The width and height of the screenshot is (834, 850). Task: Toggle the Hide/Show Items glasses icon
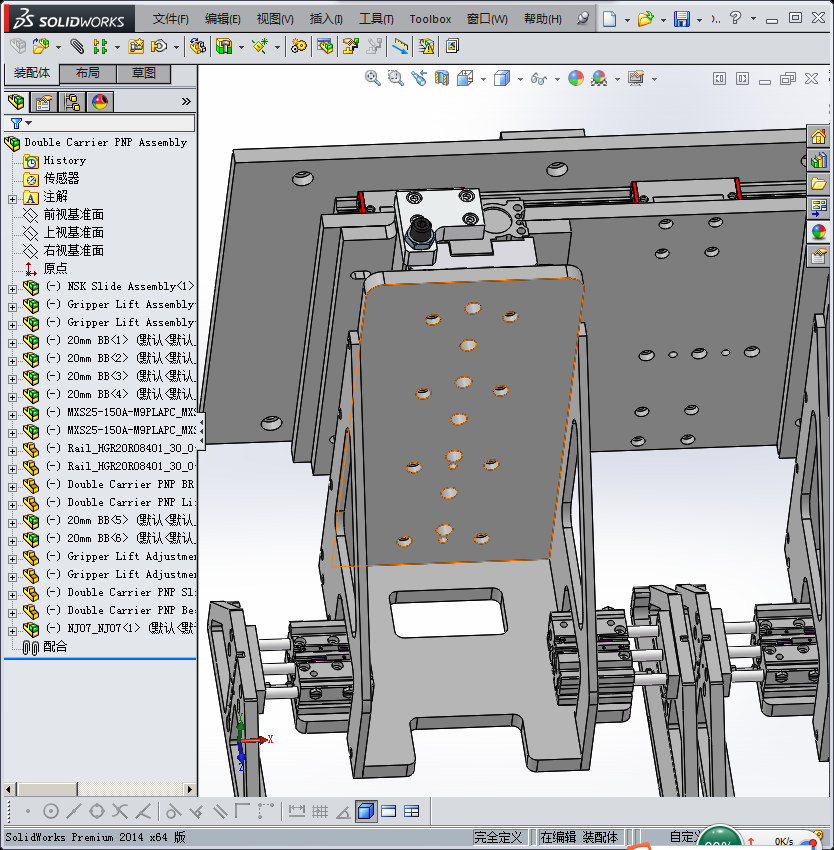tap(538, 78)
